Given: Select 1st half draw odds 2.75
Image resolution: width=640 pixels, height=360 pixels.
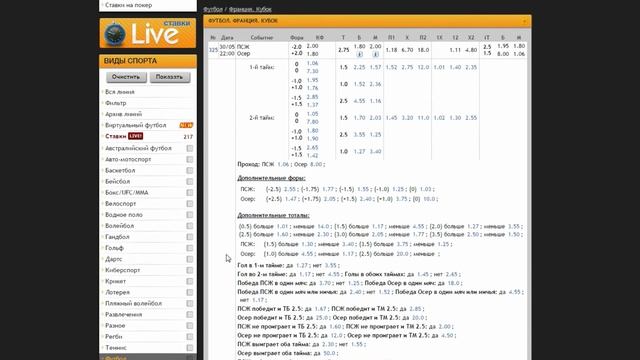Looking at the screenshot, I should click(x=407, y=67).
